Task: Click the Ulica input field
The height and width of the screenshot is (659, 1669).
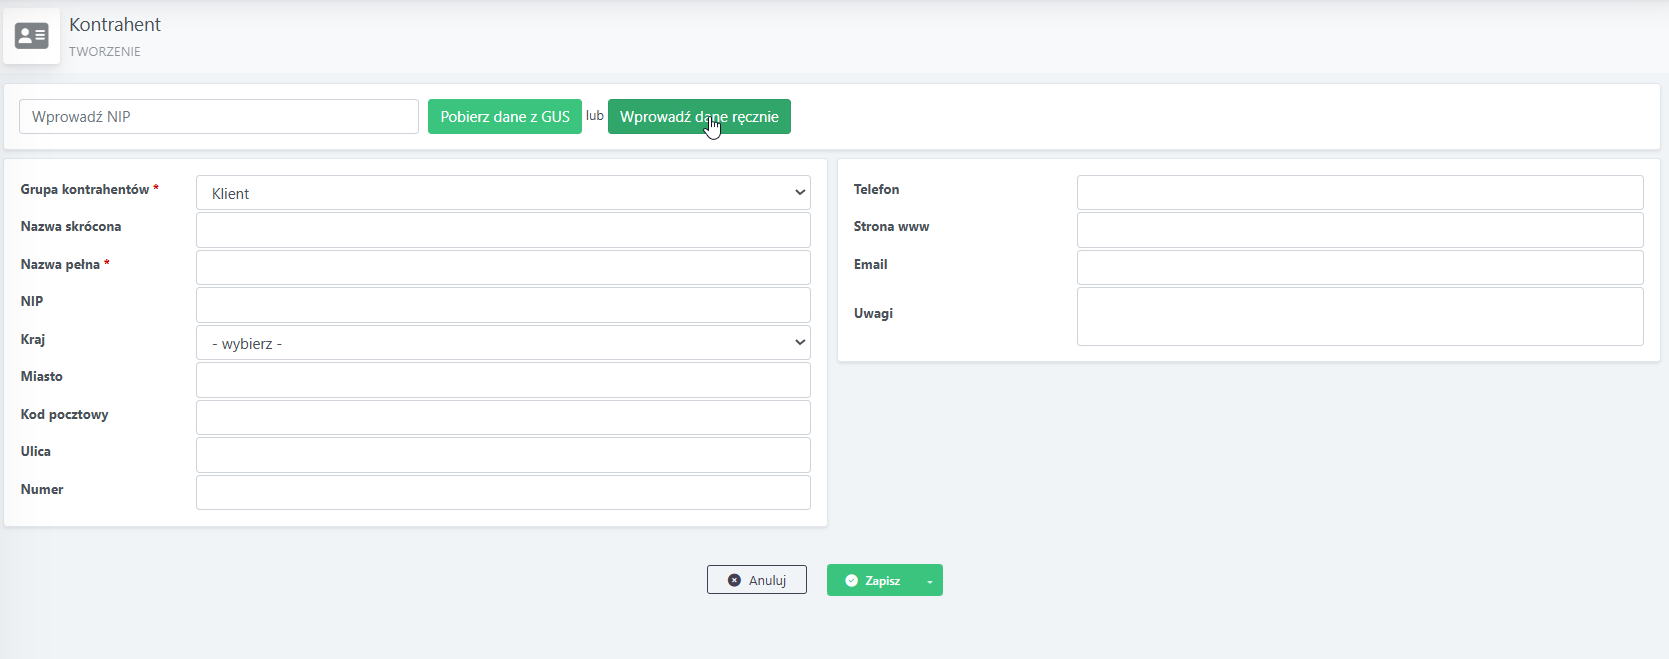Action: 503,455
